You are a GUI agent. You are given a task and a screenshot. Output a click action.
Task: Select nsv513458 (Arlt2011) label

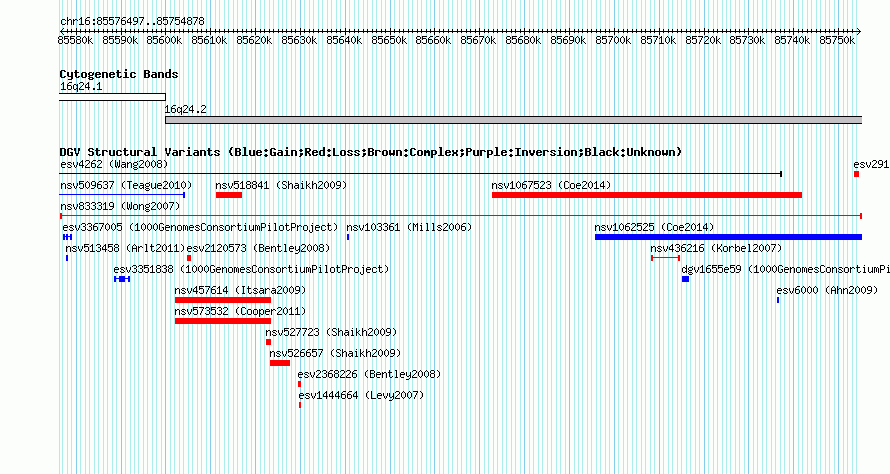[x=125, y=249]
